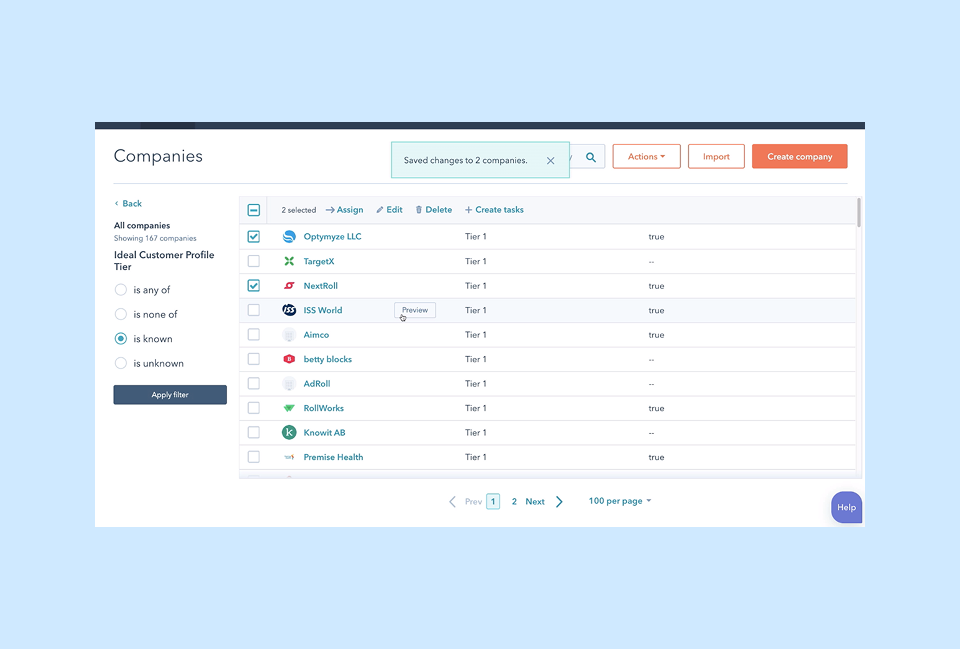The height and width of the screenshot is (649, 960).
Task: Click the ISS World logo icon
Action: point(289,310)
